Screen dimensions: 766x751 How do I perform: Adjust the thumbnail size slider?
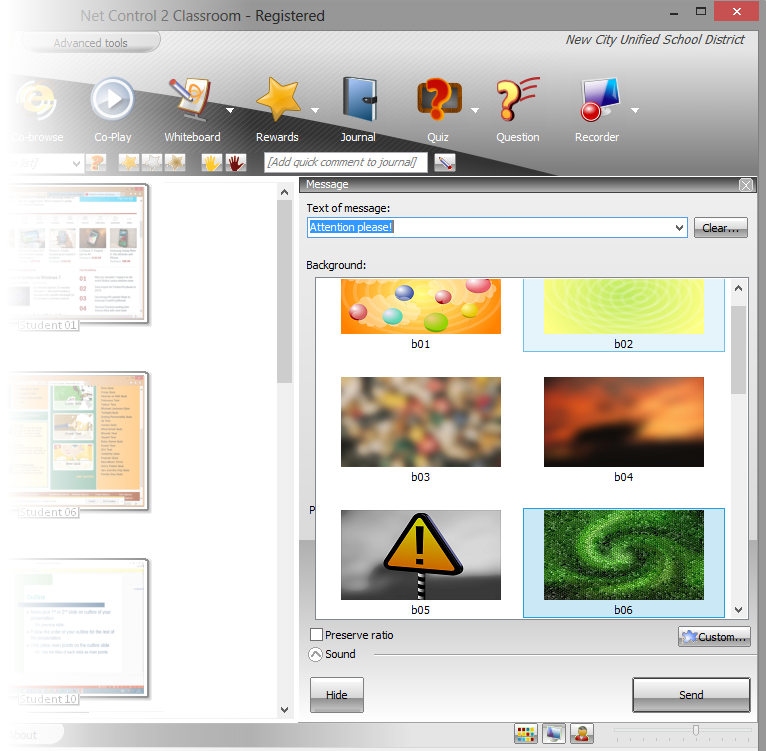696,730
